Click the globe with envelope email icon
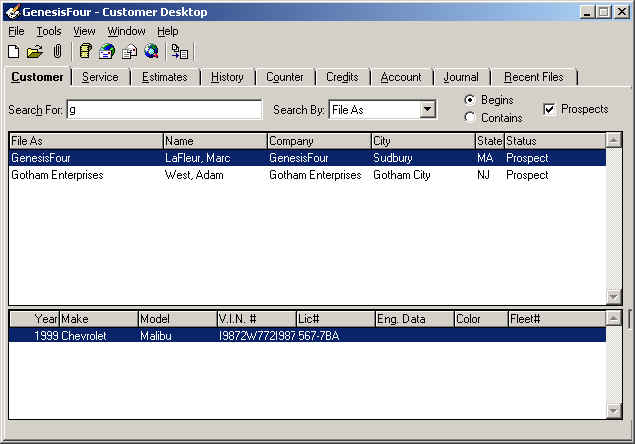The image size is (635, 444). click(x=107, y=51)
